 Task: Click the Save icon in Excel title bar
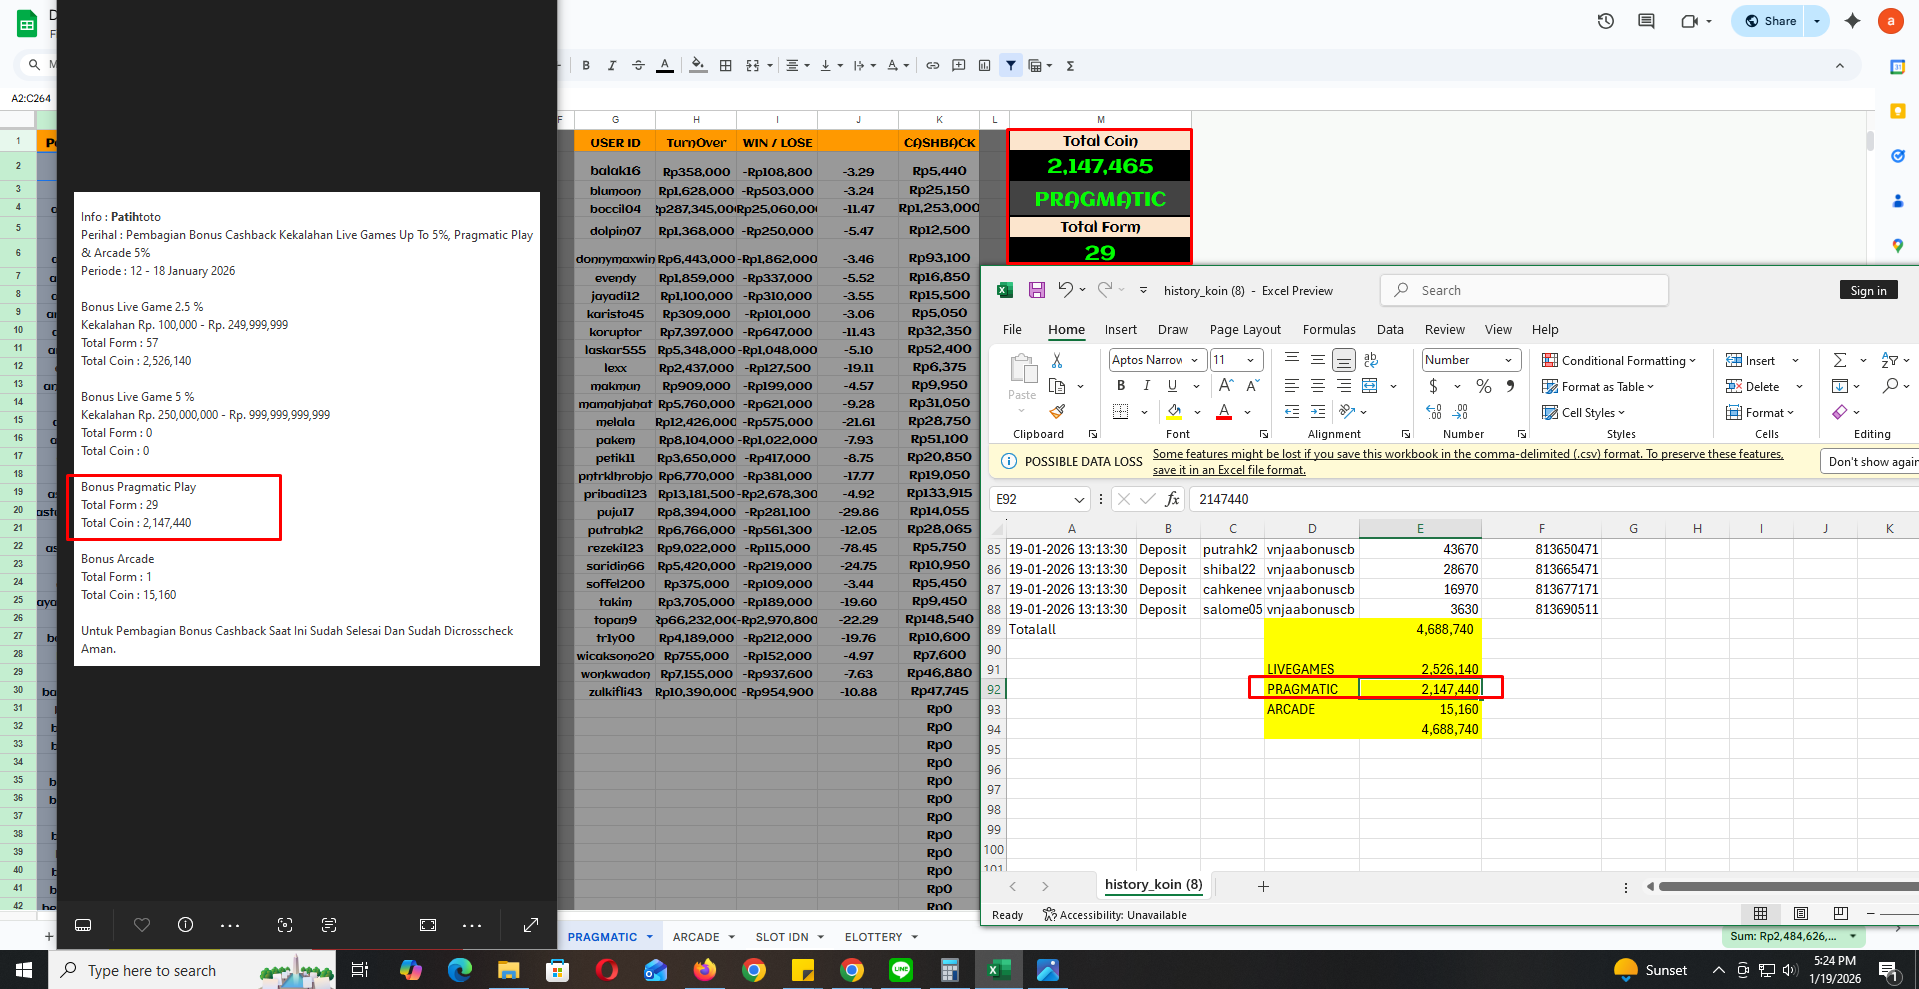coord(1037,290)
